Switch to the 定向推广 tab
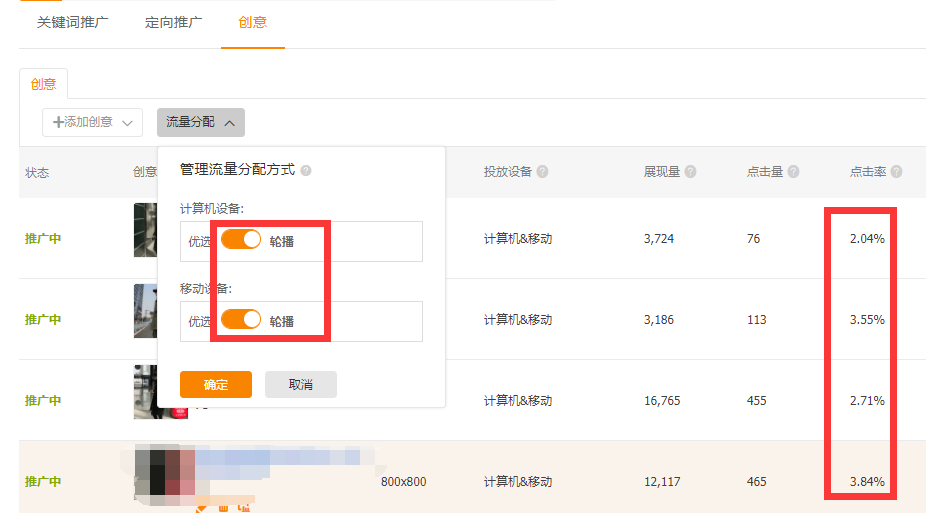926x513 pixels. [x=174, y=22]
